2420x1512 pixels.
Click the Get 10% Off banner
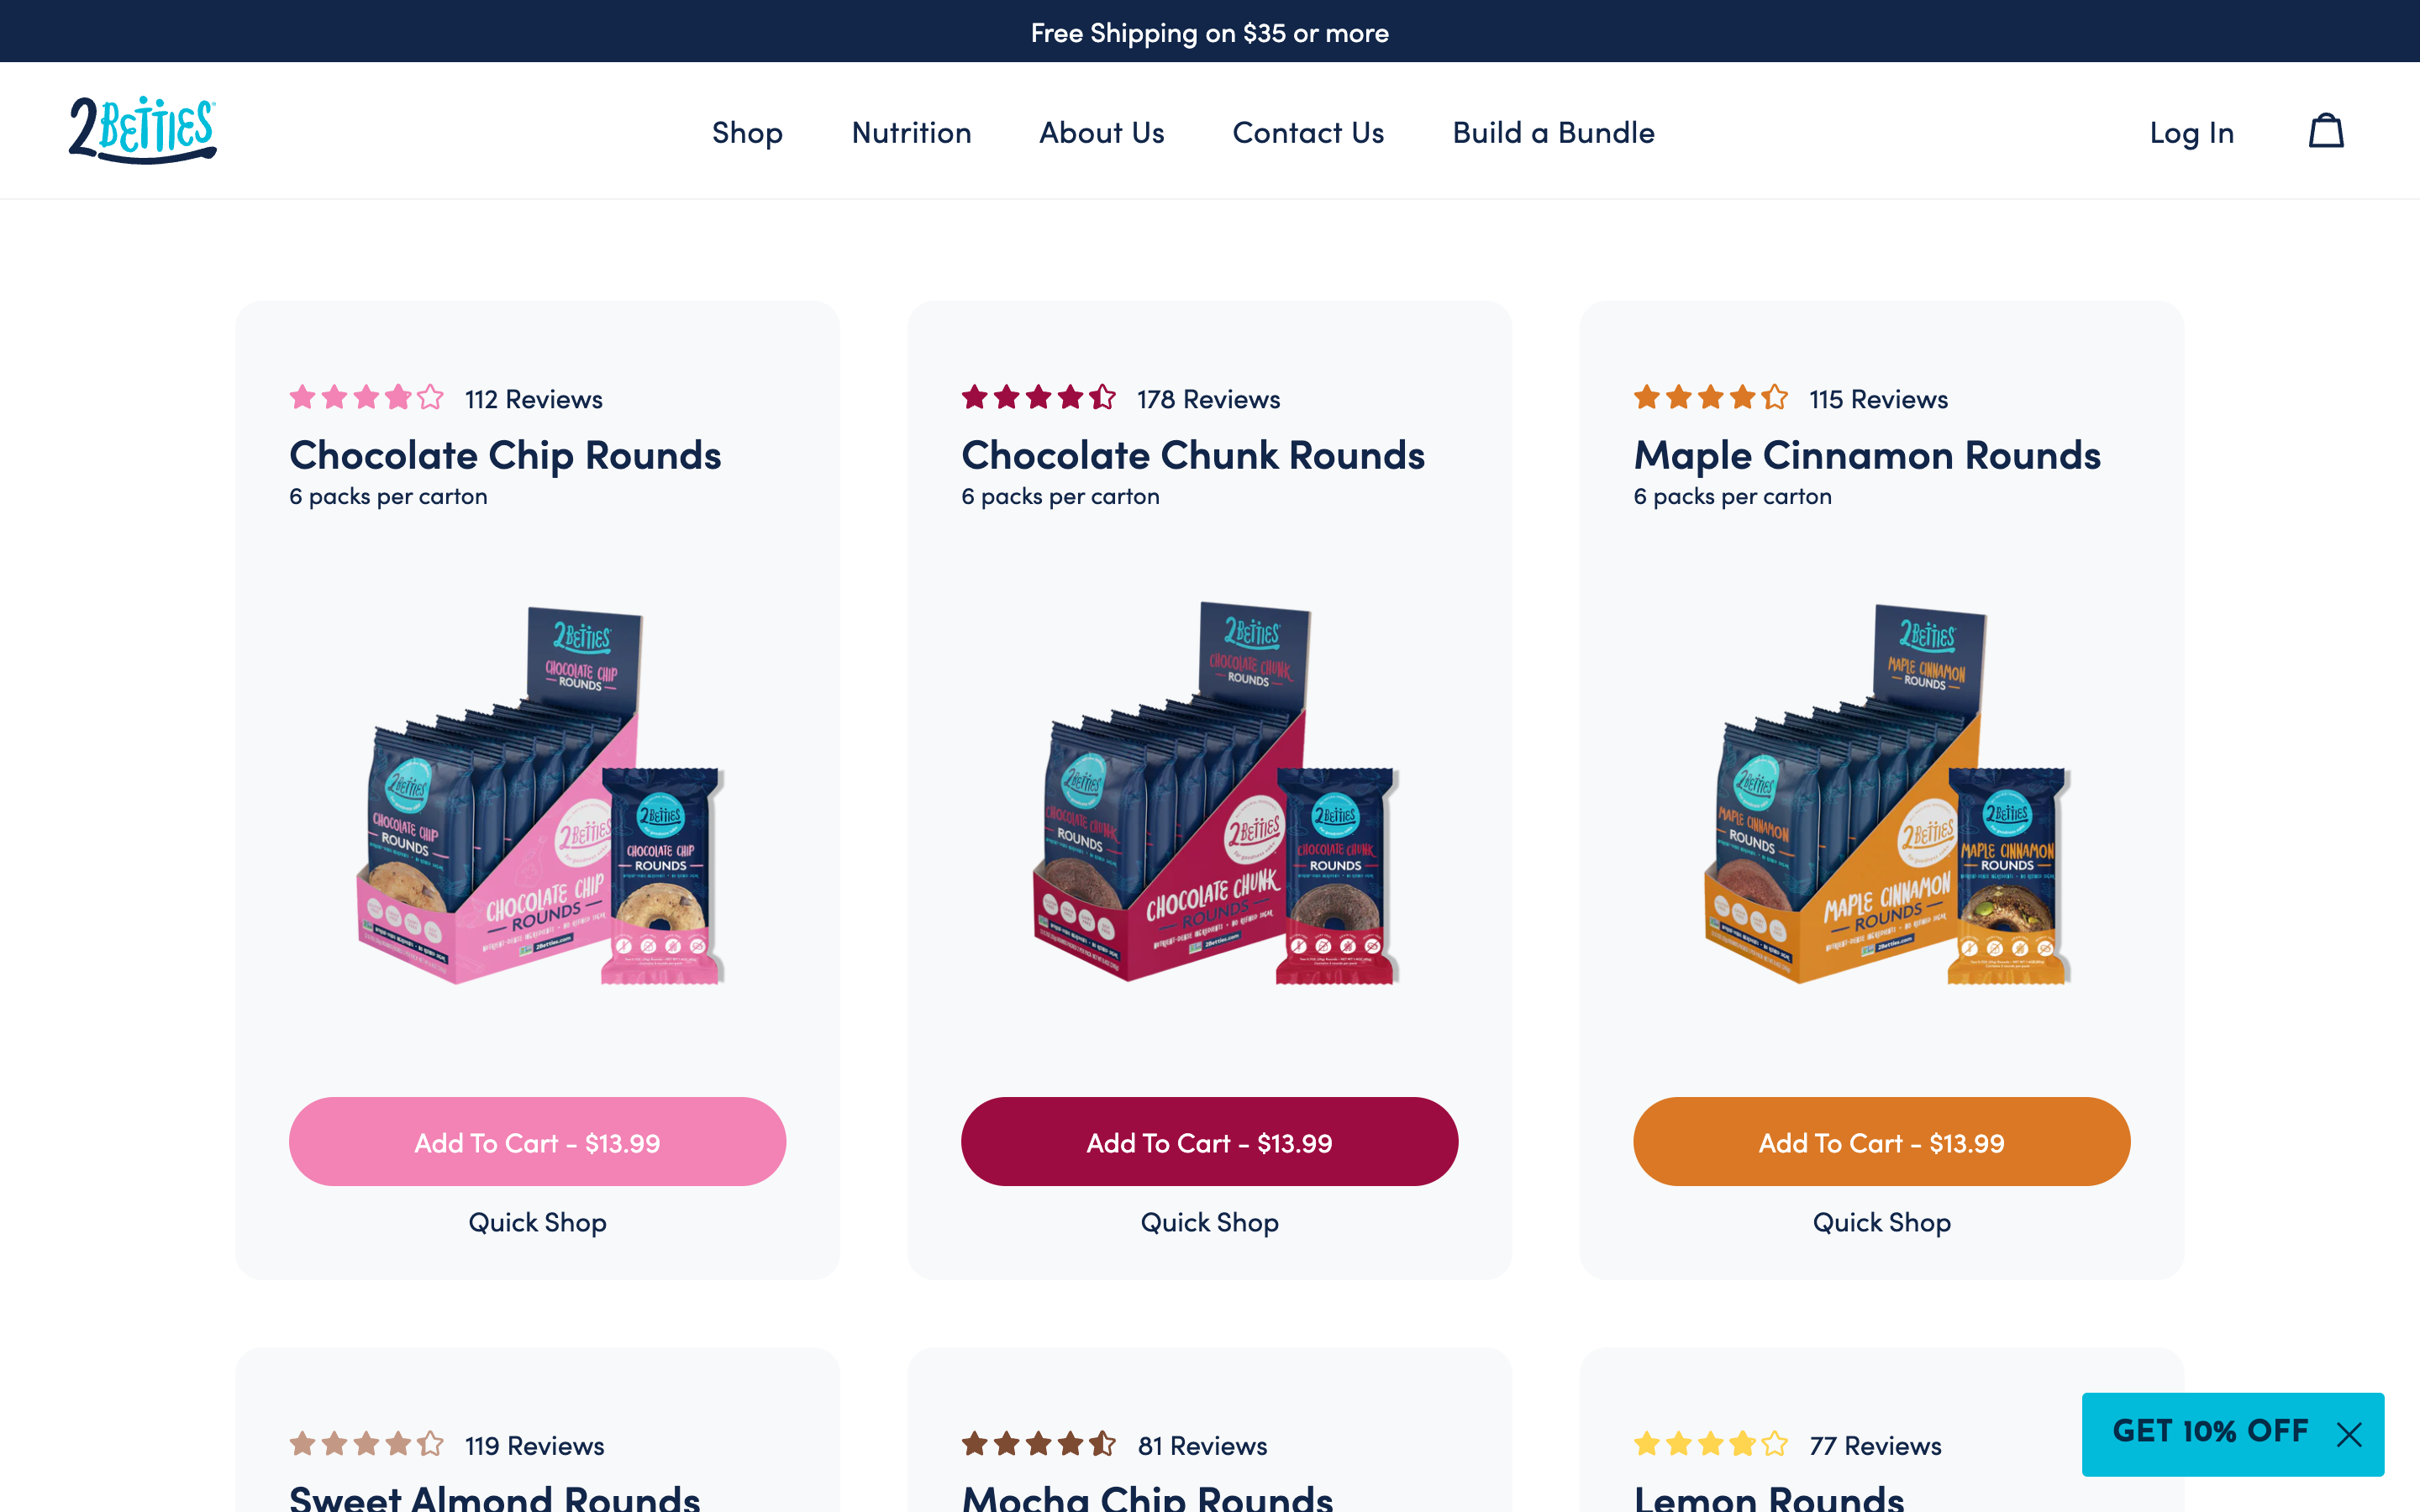[x=2210, y=1433]
